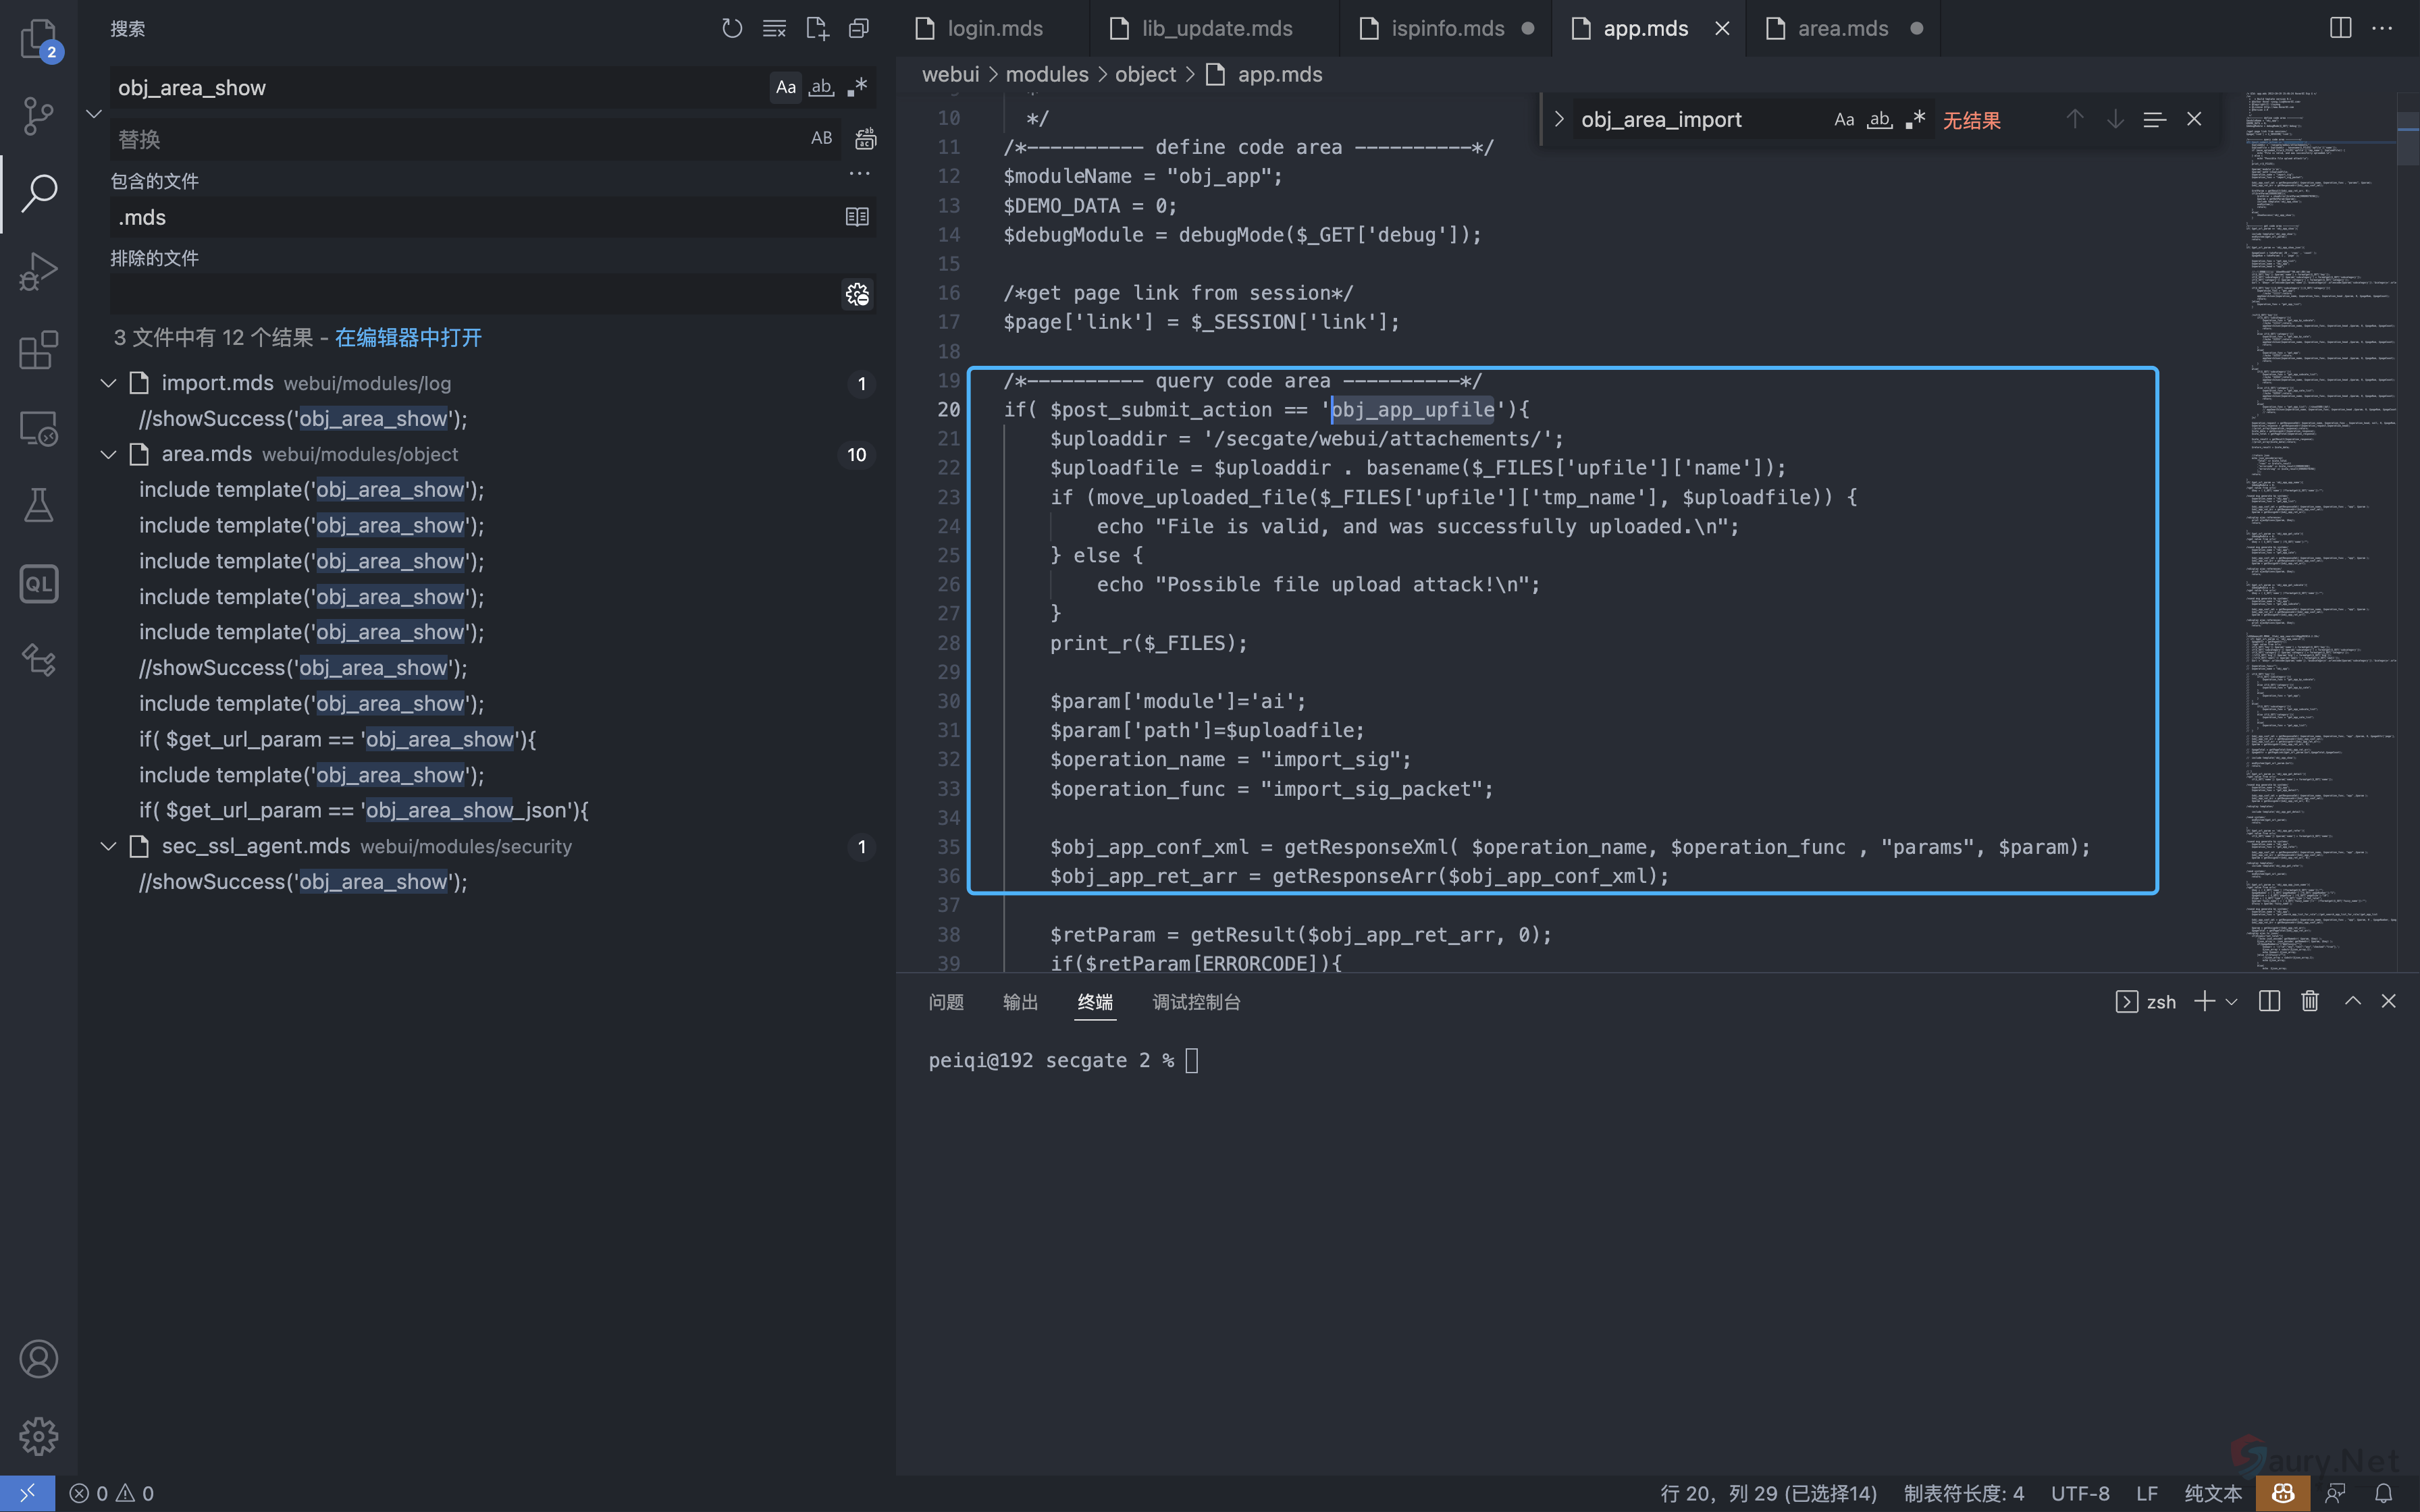Open Source Control in activity bar
This screenshot has height=1512, width=2420.
(38, 116)
